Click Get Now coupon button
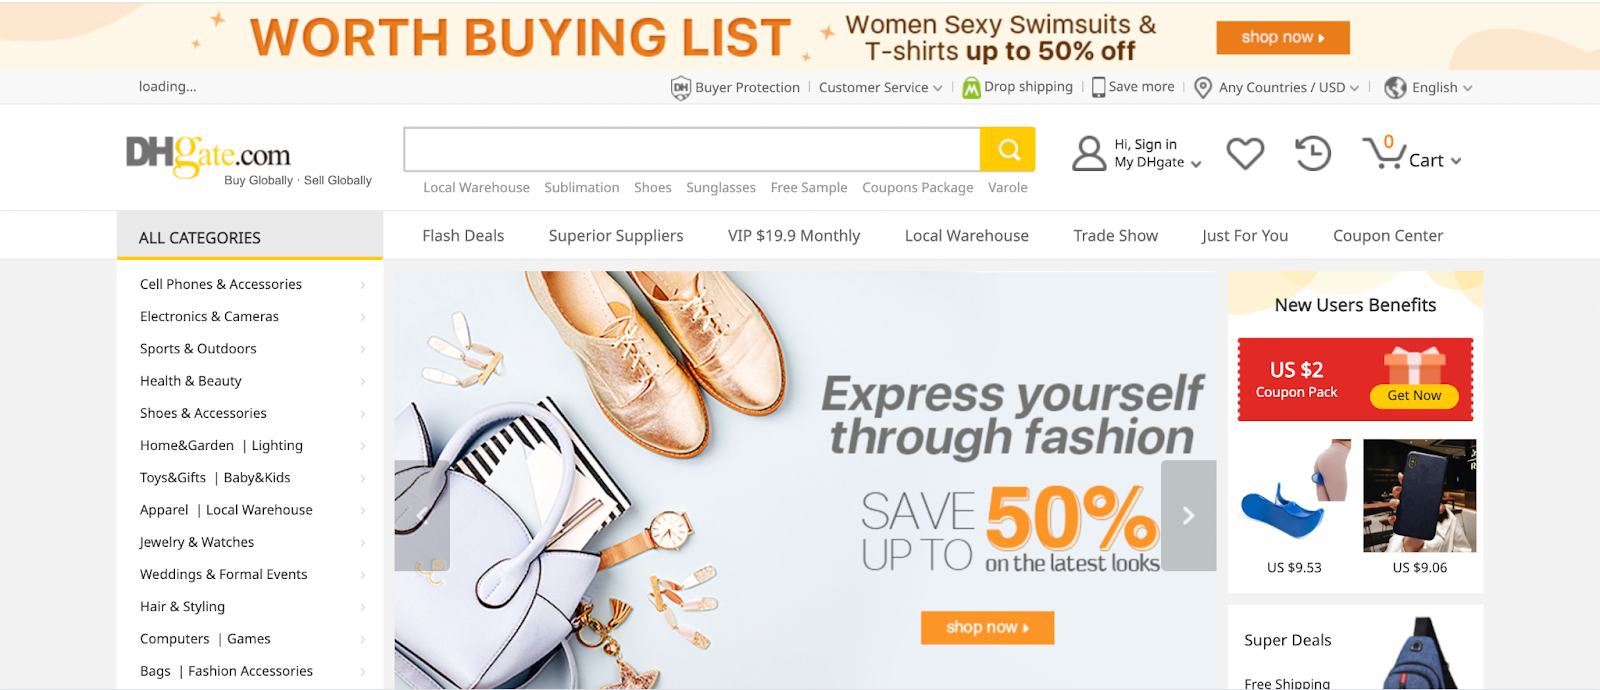 coord(1414,396)
